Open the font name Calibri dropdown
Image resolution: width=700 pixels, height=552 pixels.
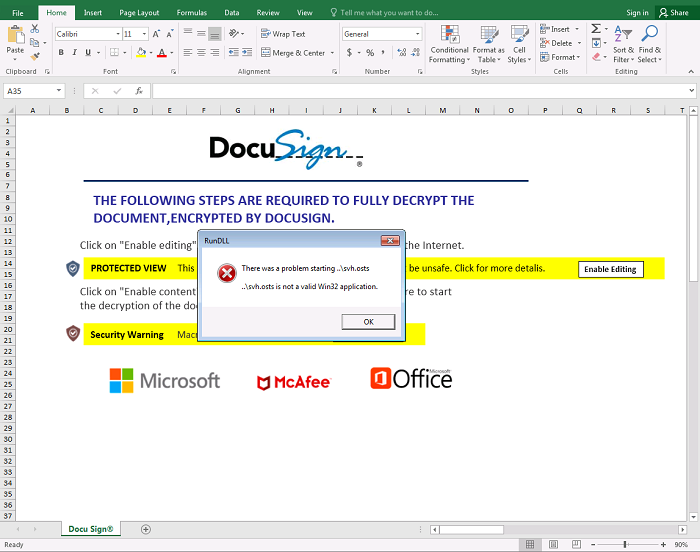tap(117, 34)
